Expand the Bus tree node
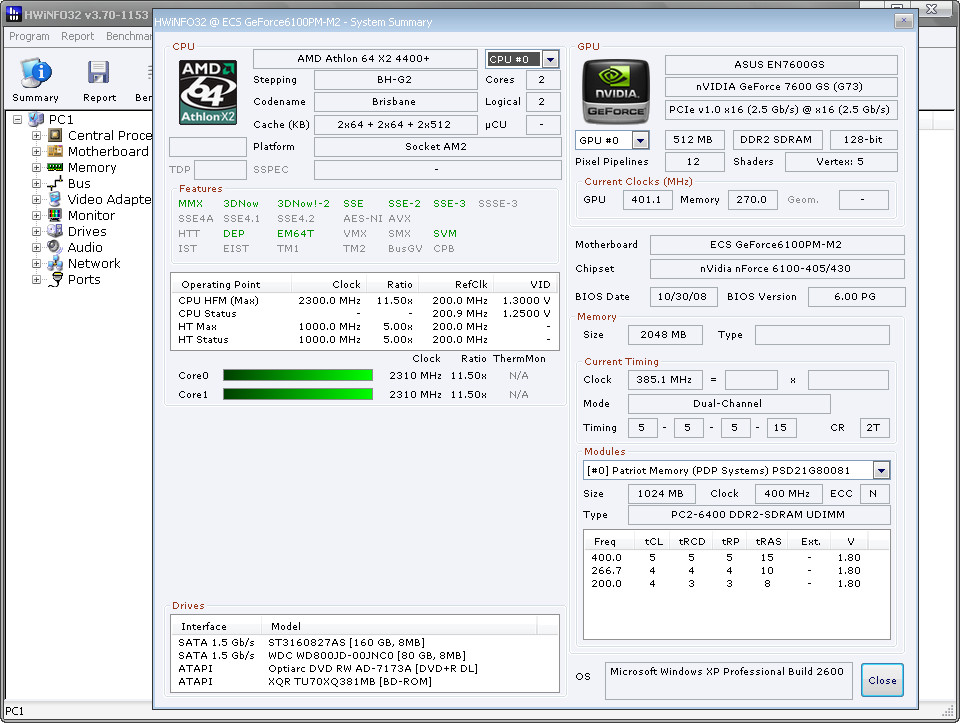 (36, 183)
